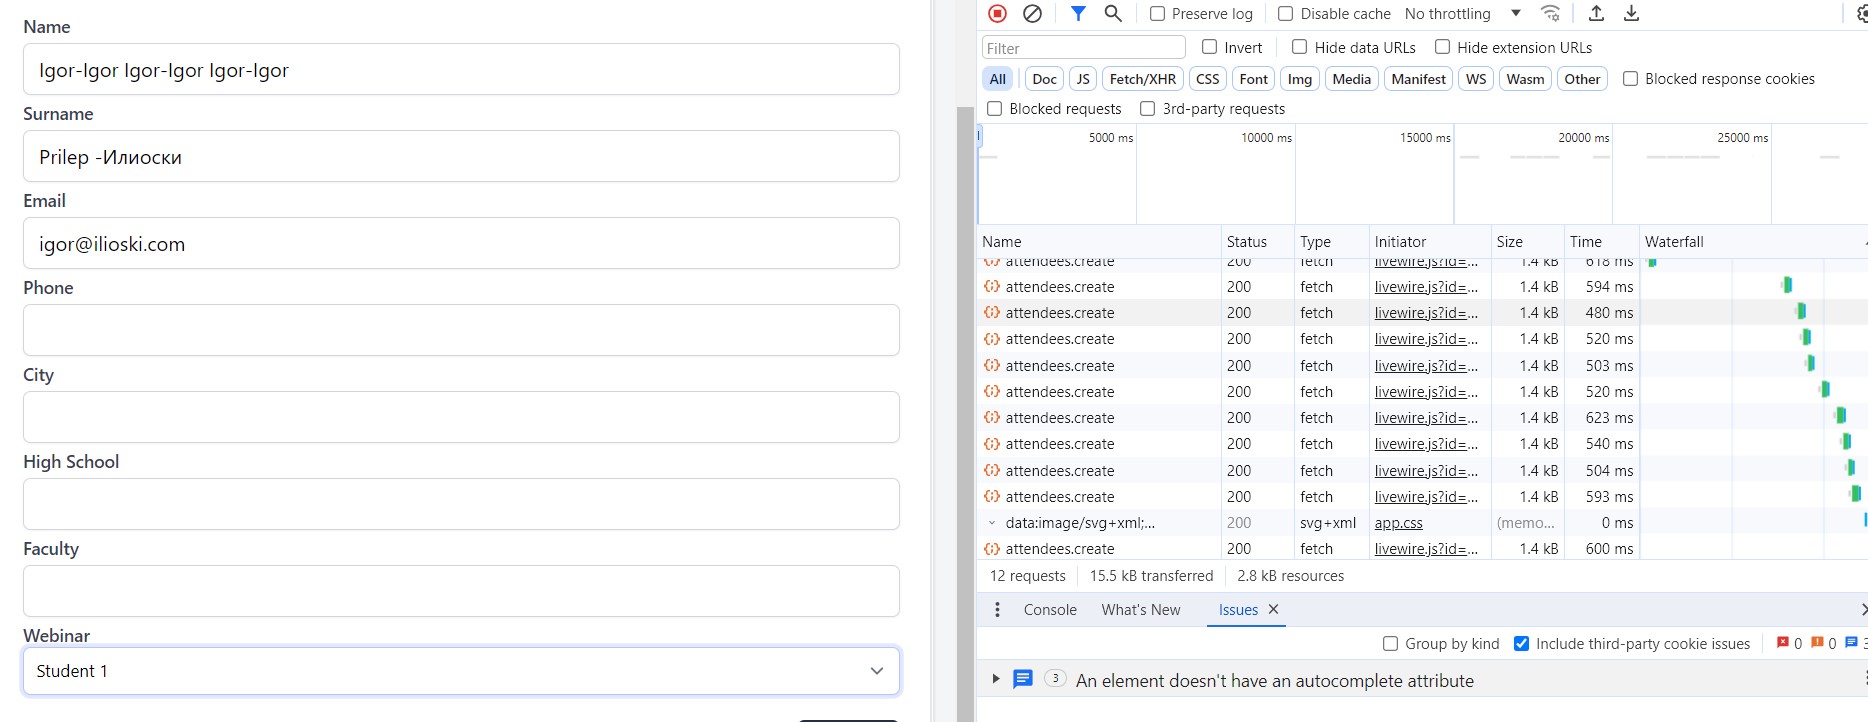The image size is (1868, 722).
Task: Switch to the Console drawer tab
Action: (x=1050, y=610)
